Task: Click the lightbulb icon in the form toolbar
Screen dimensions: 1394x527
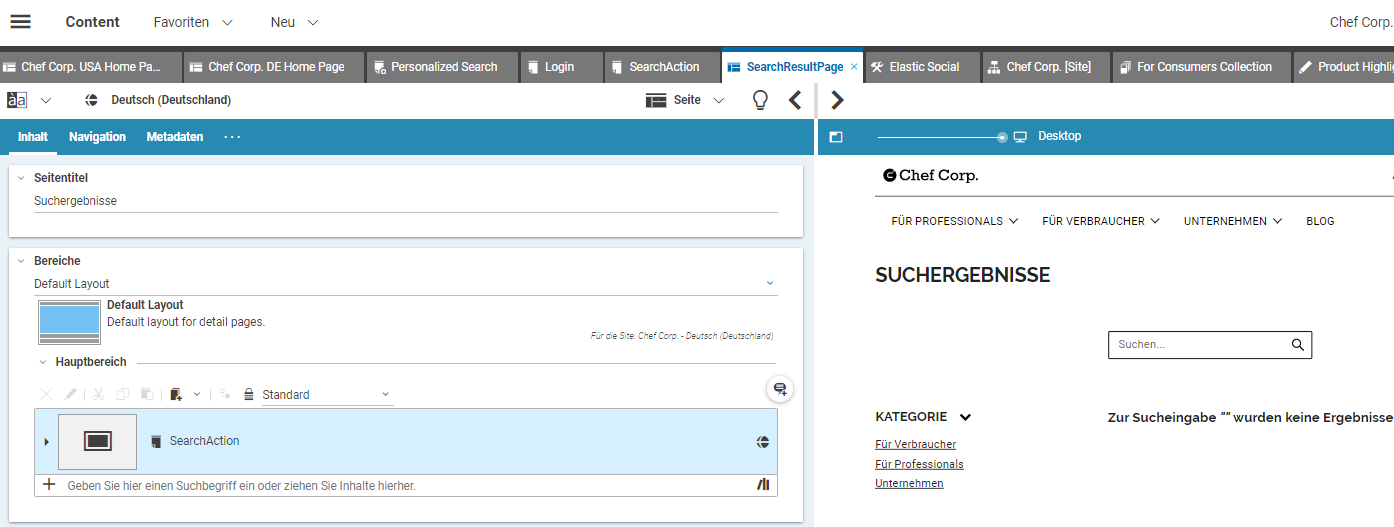Action: pyautogui.click(x=760, y=100)
